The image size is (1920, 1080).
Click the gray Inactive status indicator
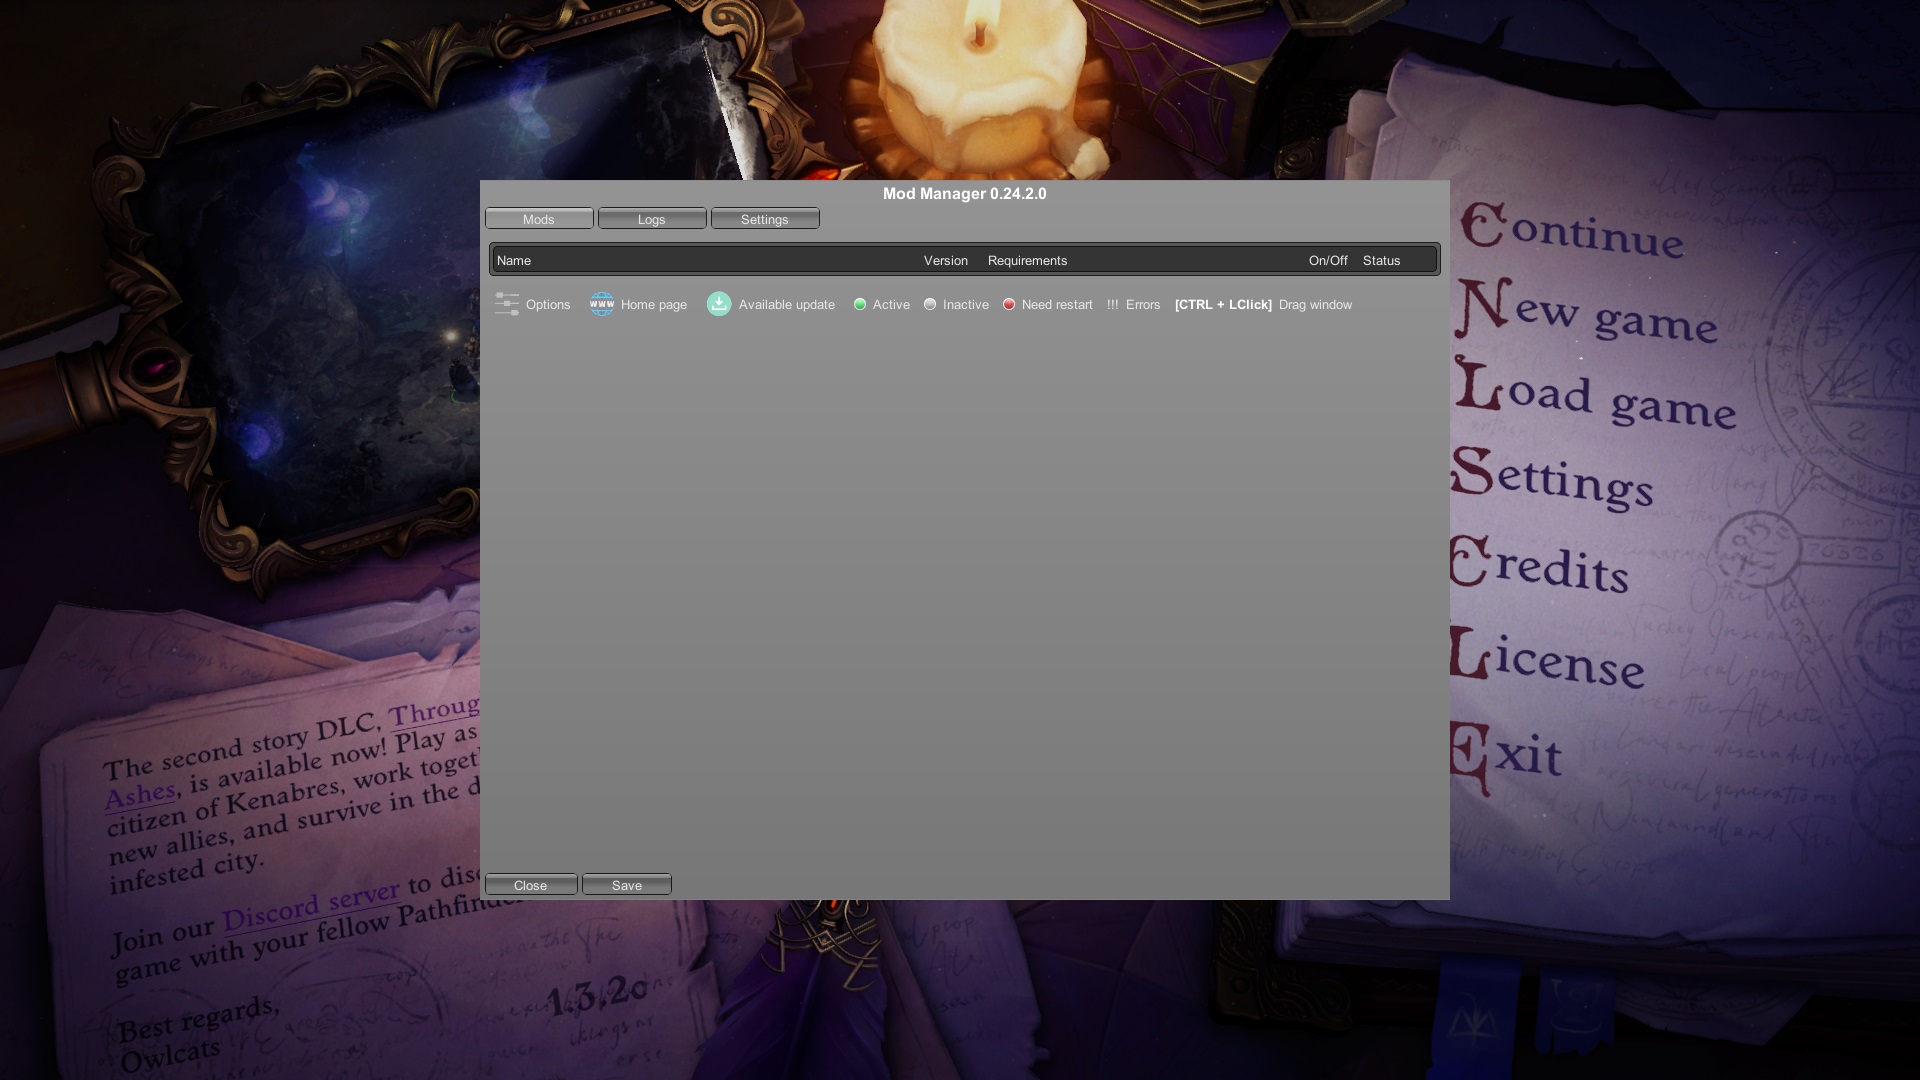930,304
